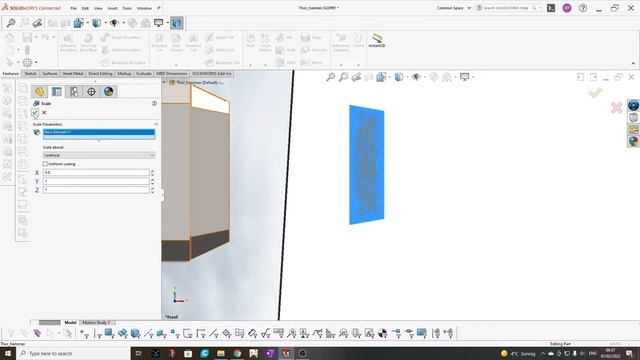640x360 pixels.
Task: Switch to FeatureManager design tree tab
Action: coord(40,91)
